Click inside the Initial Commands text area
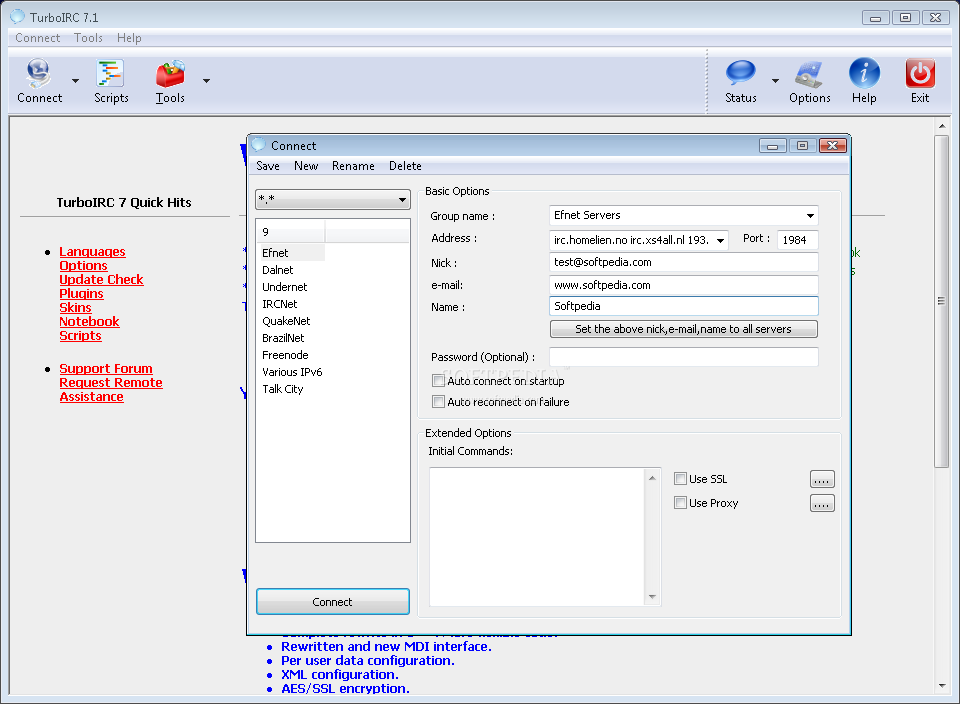The height and width of the screenshot is (704, 960). tap(537, 537)
